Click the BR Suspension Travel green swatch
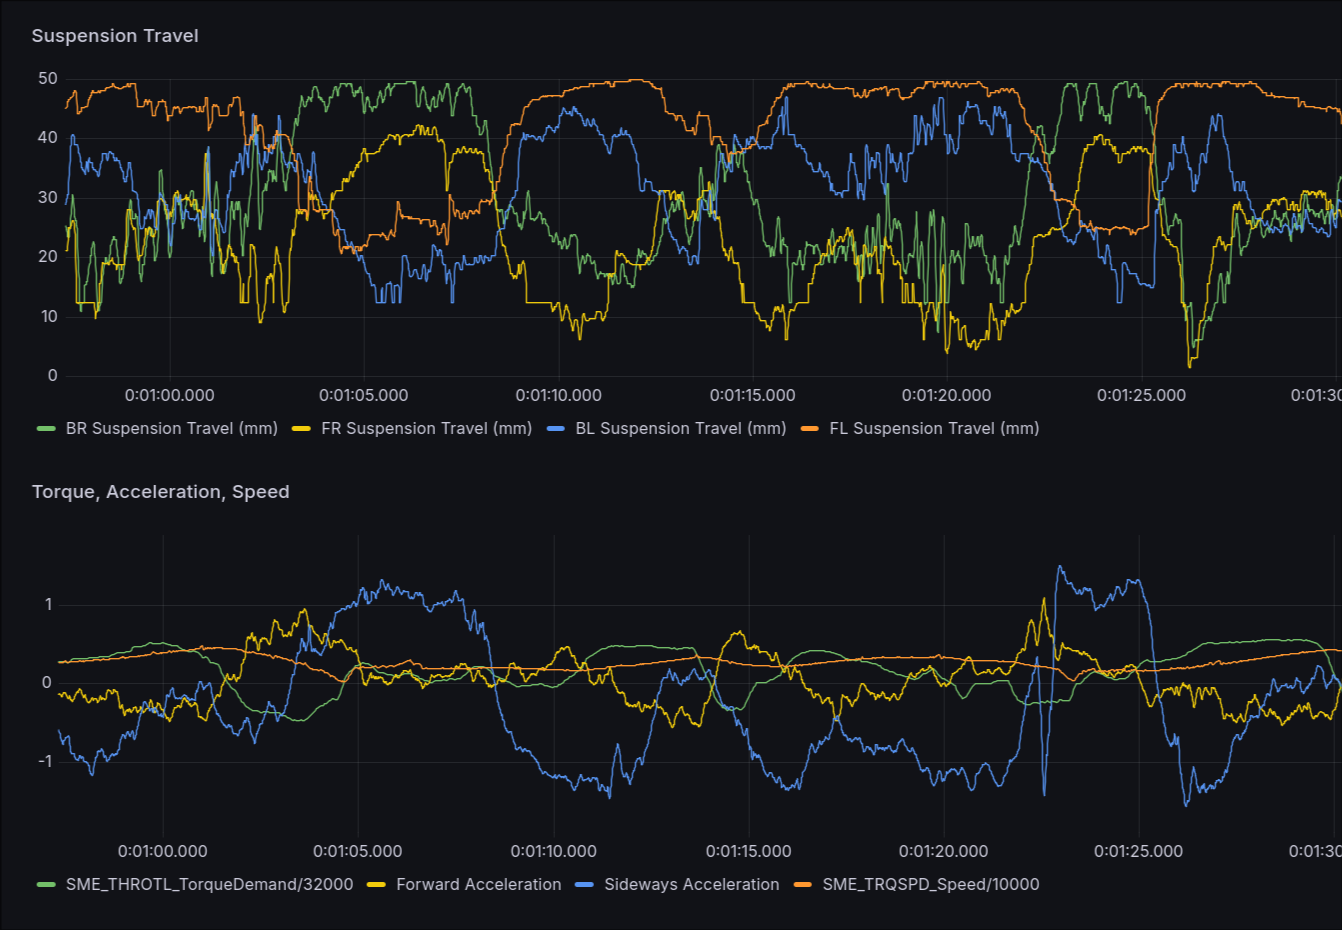The image size is (1342, 930). click(46, 429)
